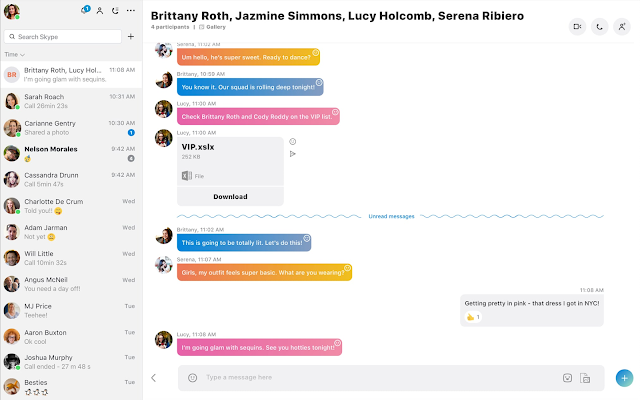Forward the VIP.xslx file

(293, 154)
